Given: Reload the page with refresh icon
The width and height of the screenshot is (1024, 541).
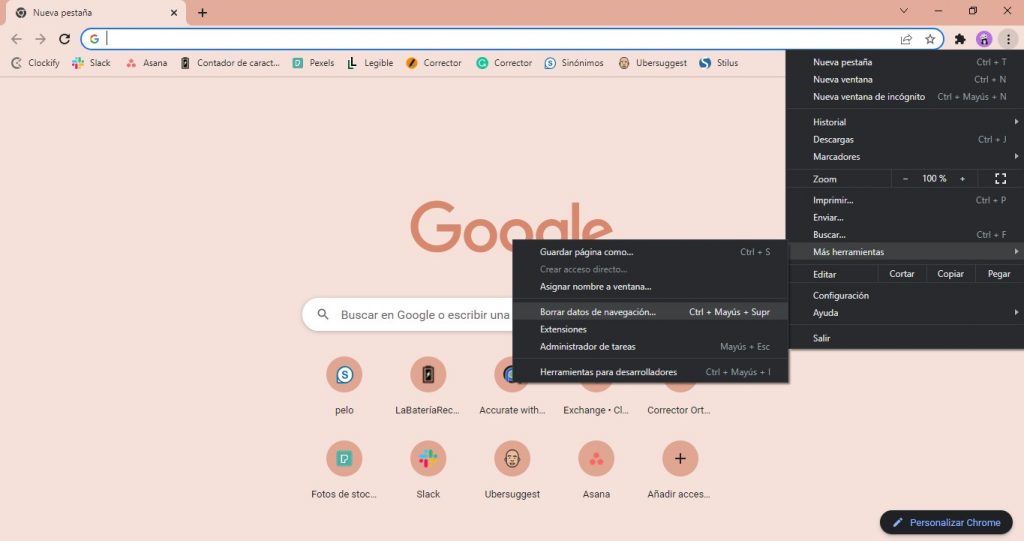Looking at the screenshot, I should pos(64,39).
